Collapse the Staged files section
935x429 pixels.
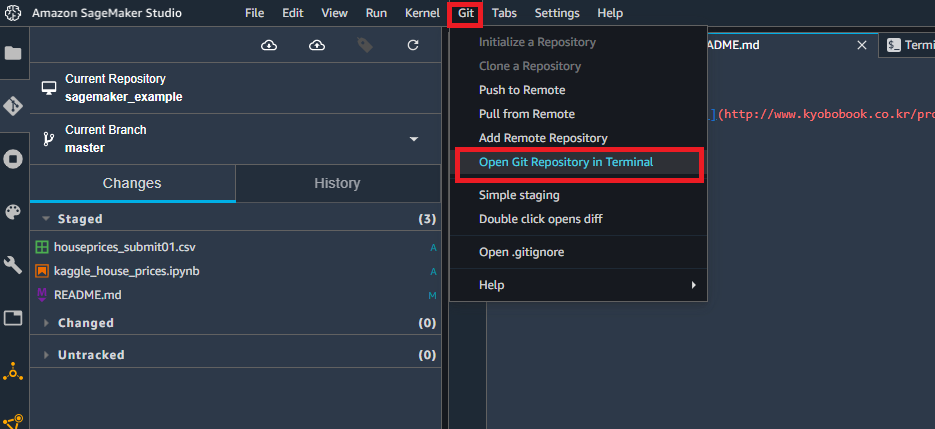(x=46, y=219)
